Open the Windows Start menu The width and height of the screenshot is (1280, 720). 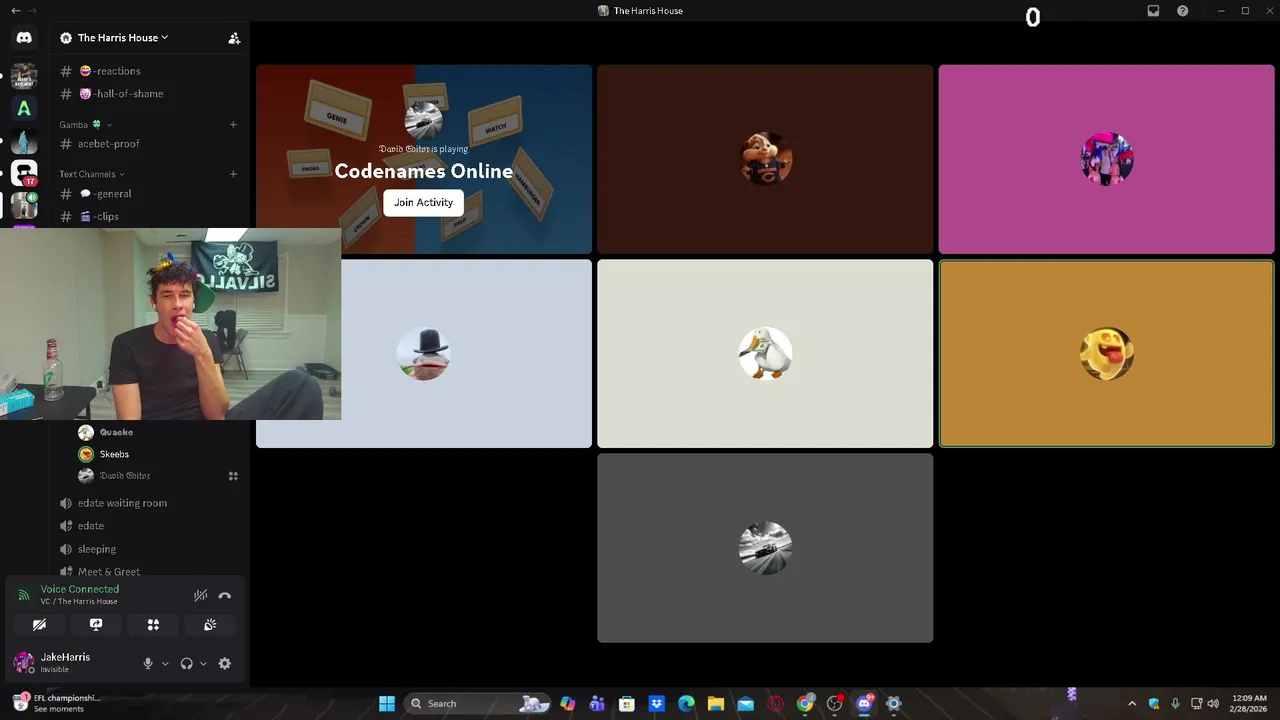[387, 704]
